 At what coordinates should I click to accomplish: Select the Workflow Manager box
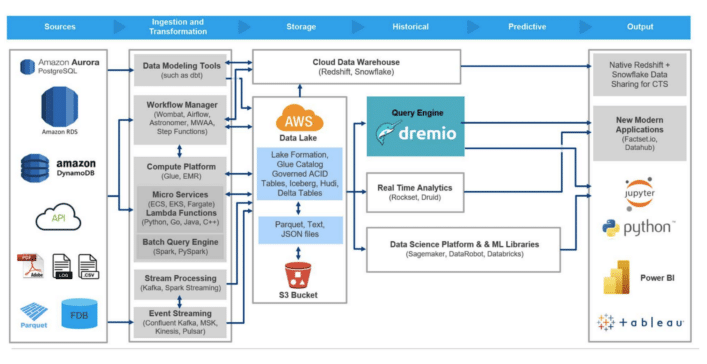pos(180,120)
